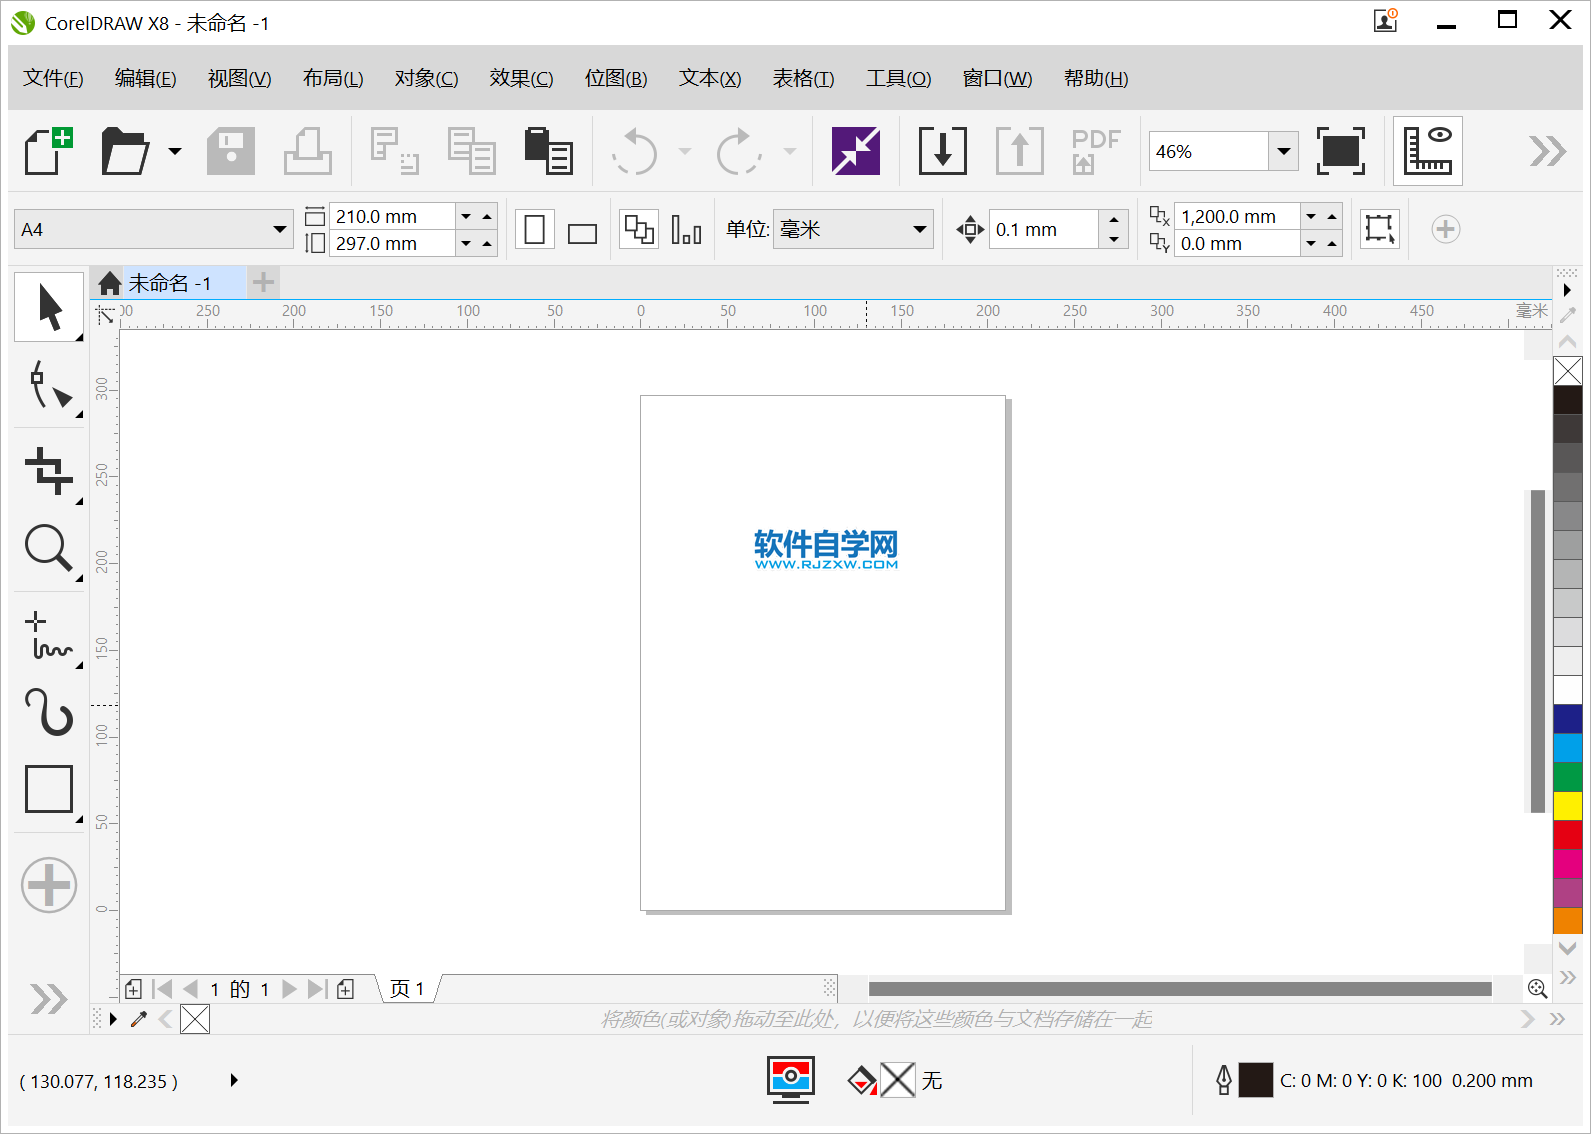Set page to portrait orientation
1591x1134 pixels.
tap(535, 230)
